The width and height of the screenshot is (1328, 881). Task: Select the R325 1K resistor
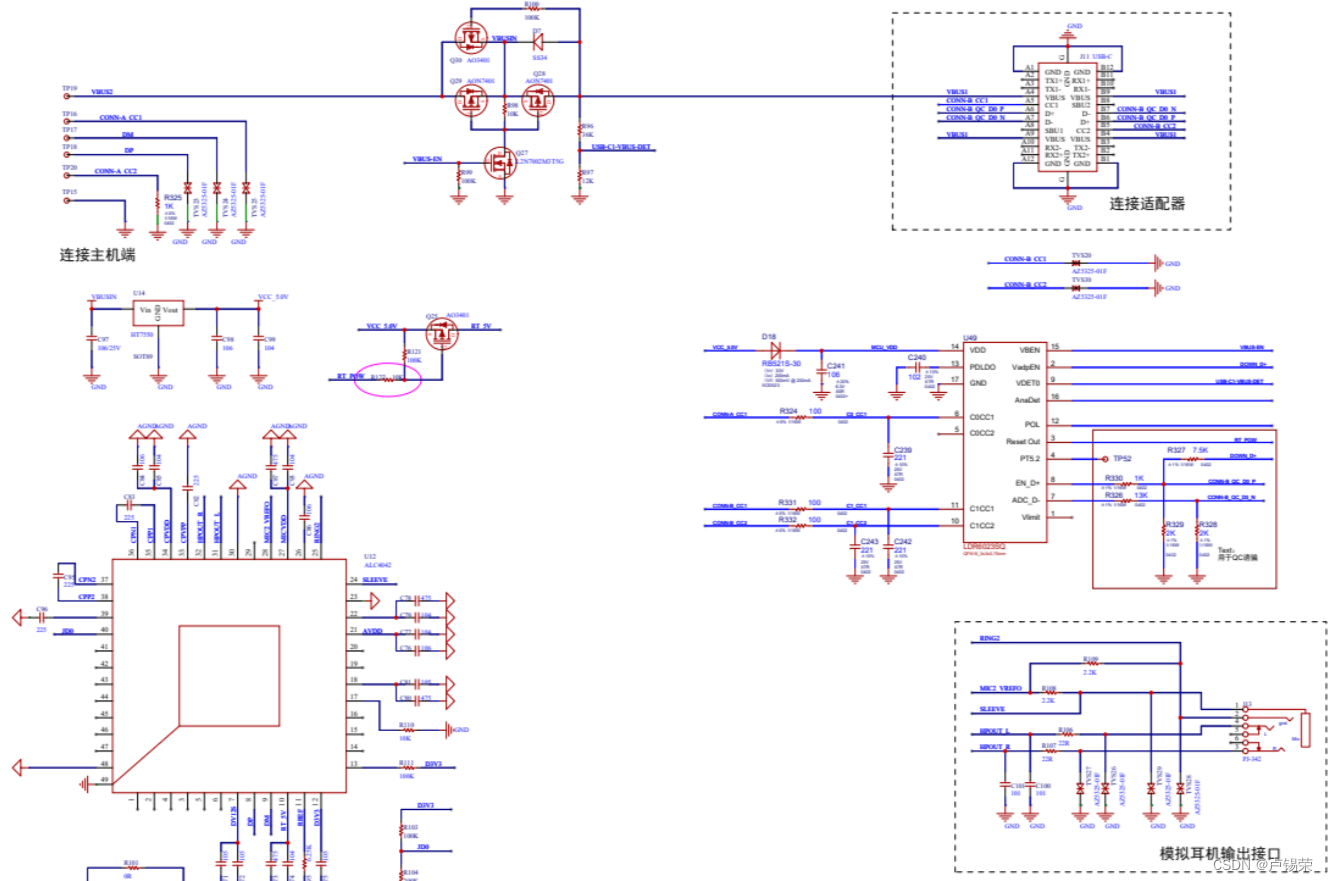point(157,204)
